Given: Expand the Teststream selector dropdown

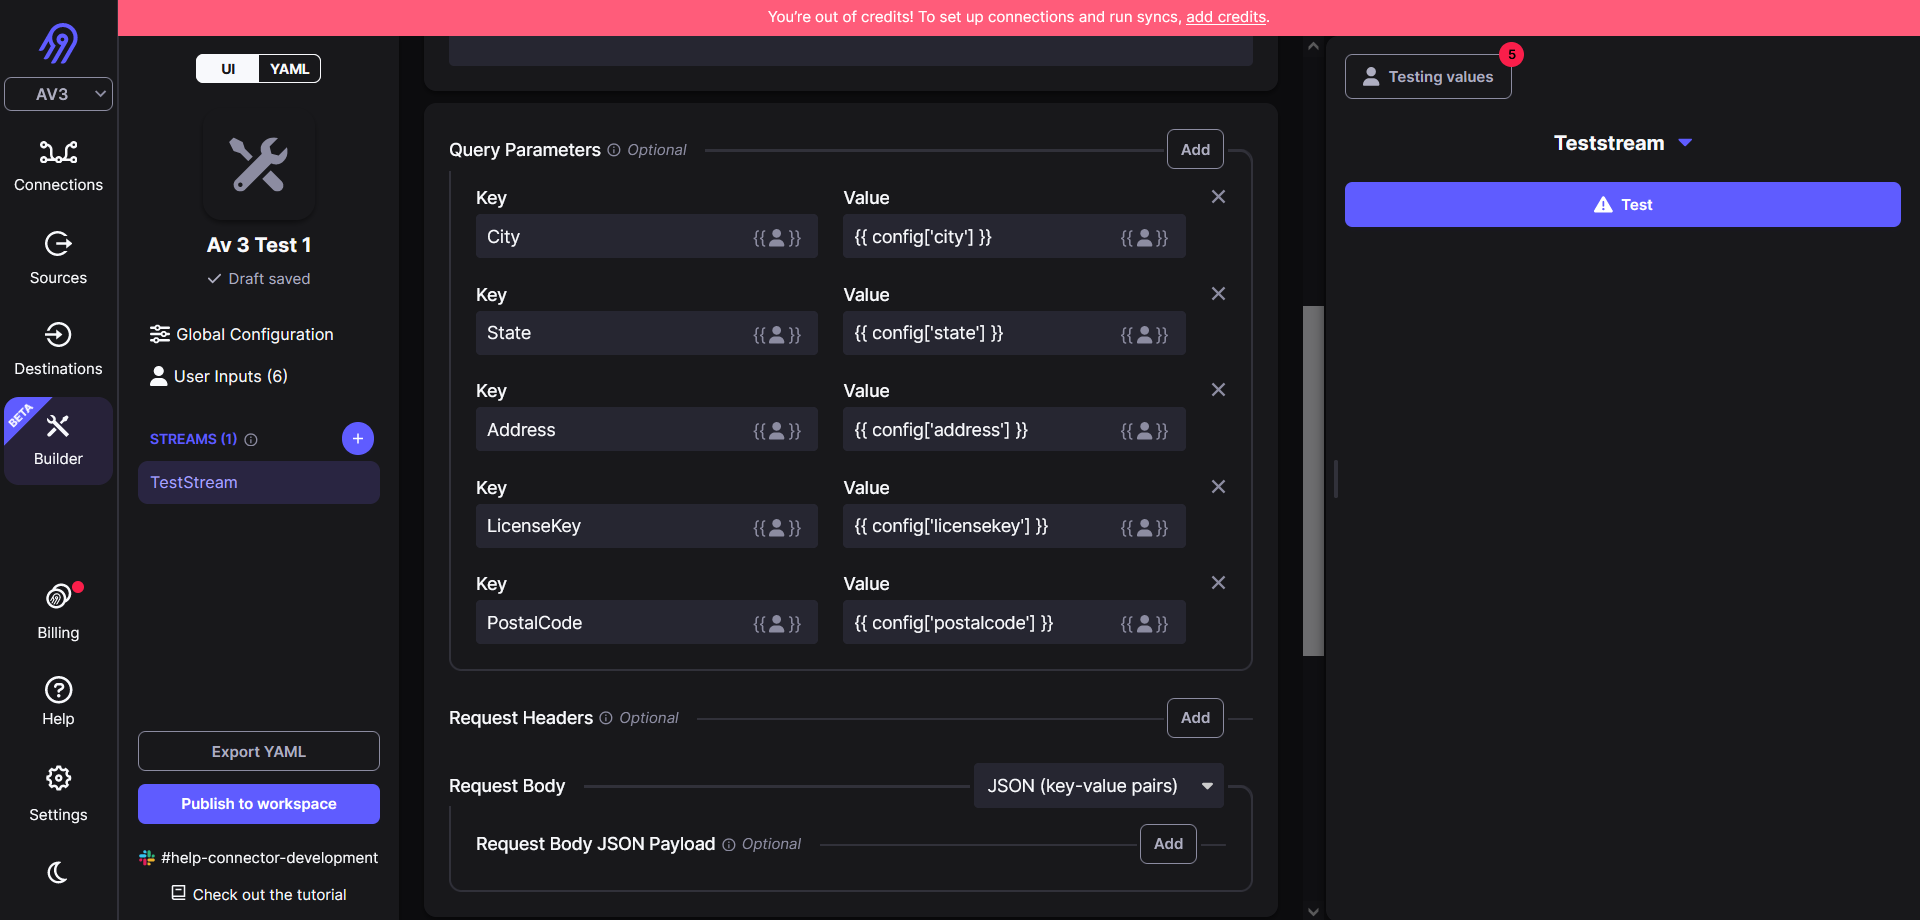Looking at the screenshot, I should [1622, 143].
